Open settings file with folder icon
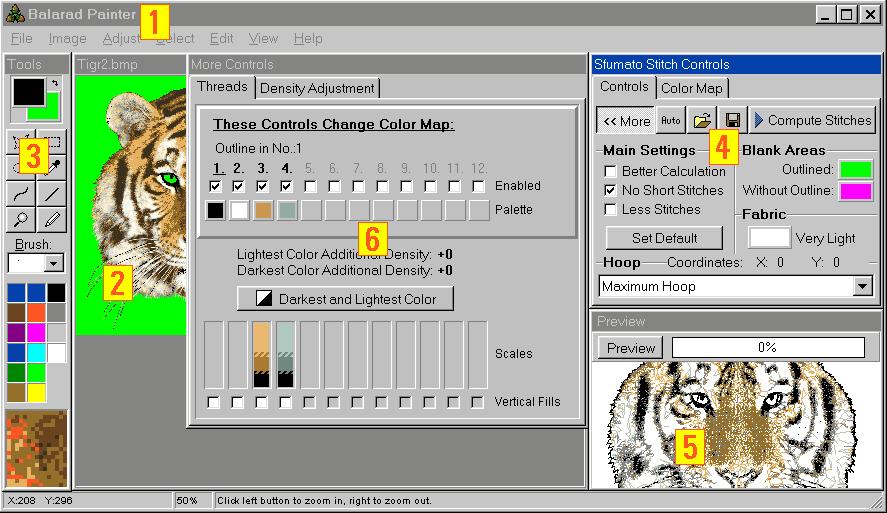Image resolution: width=887 pixels, height=513 pixels. tap(701, 120)
